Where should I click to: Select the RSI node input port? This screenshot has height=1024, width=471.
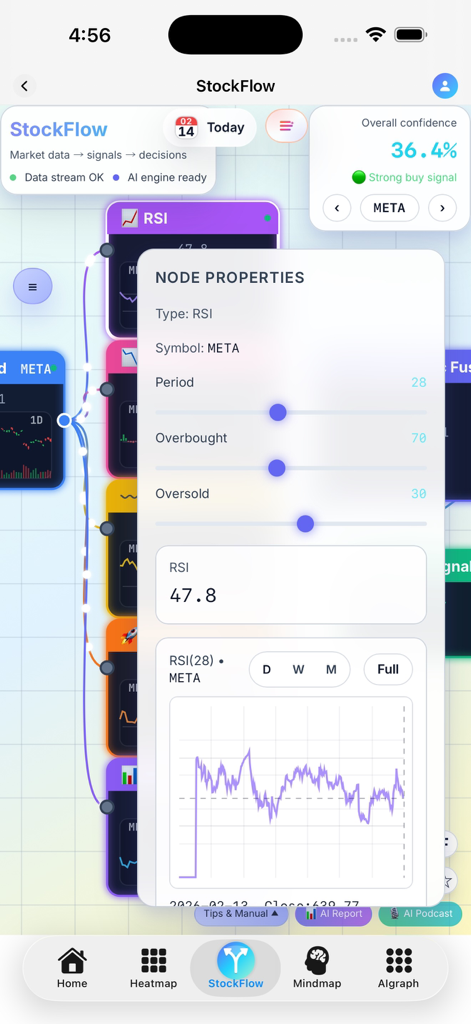tap(106, 250)
